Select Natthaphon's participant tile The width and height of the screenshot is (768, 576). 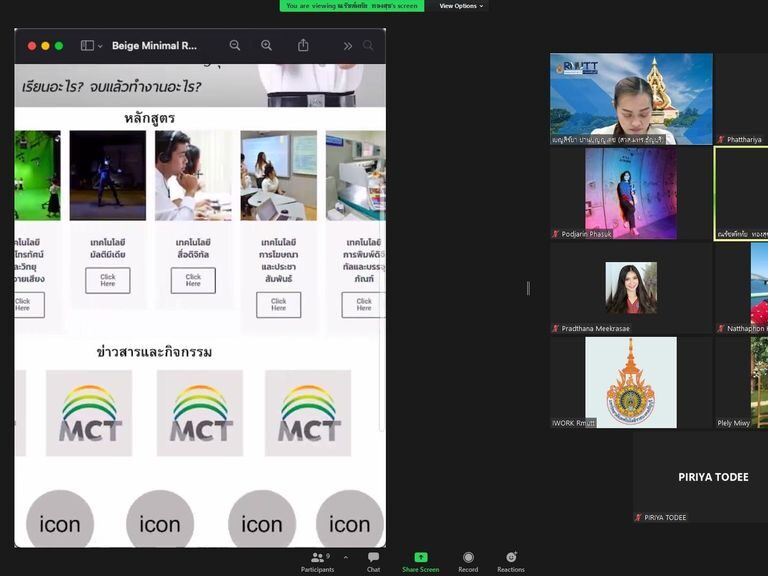742,288
